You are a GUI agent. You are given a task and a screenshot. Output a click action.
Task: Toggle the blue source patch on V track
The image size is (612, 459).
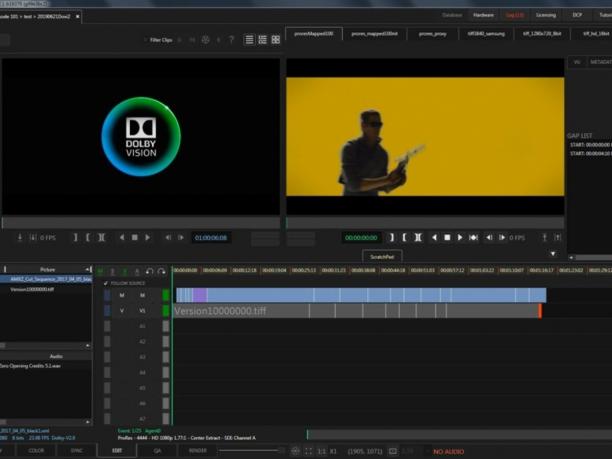click(107, 311)
